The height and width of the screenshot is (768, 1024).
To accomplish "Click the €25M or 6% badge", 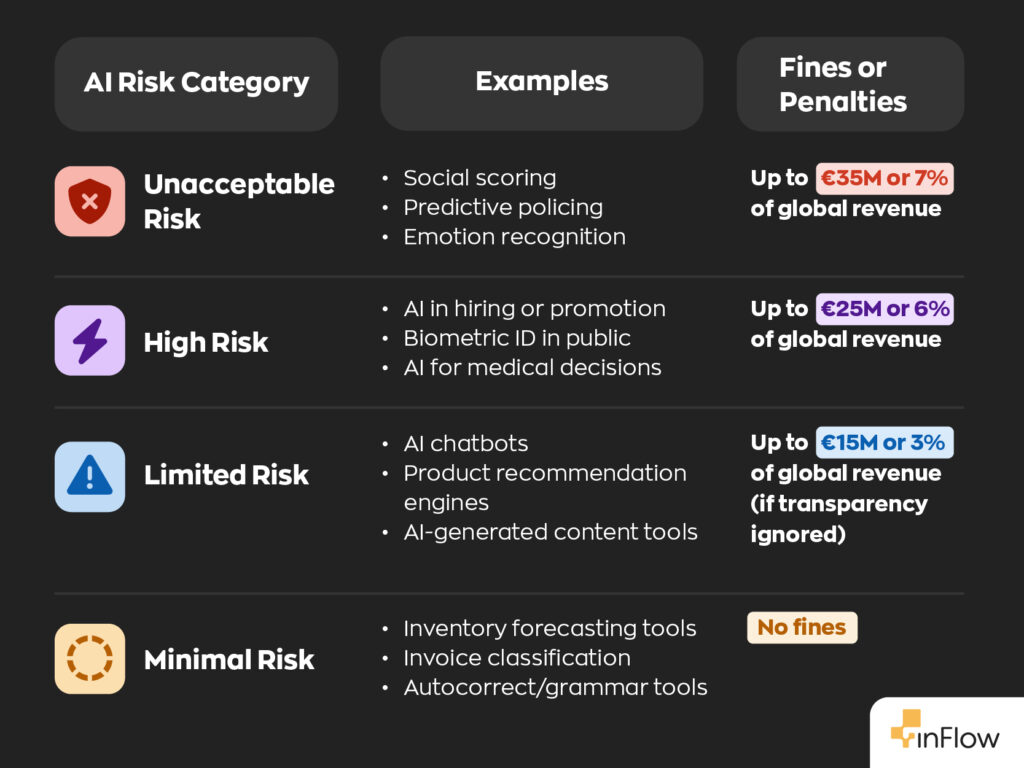I will click(x=884, y=309).
